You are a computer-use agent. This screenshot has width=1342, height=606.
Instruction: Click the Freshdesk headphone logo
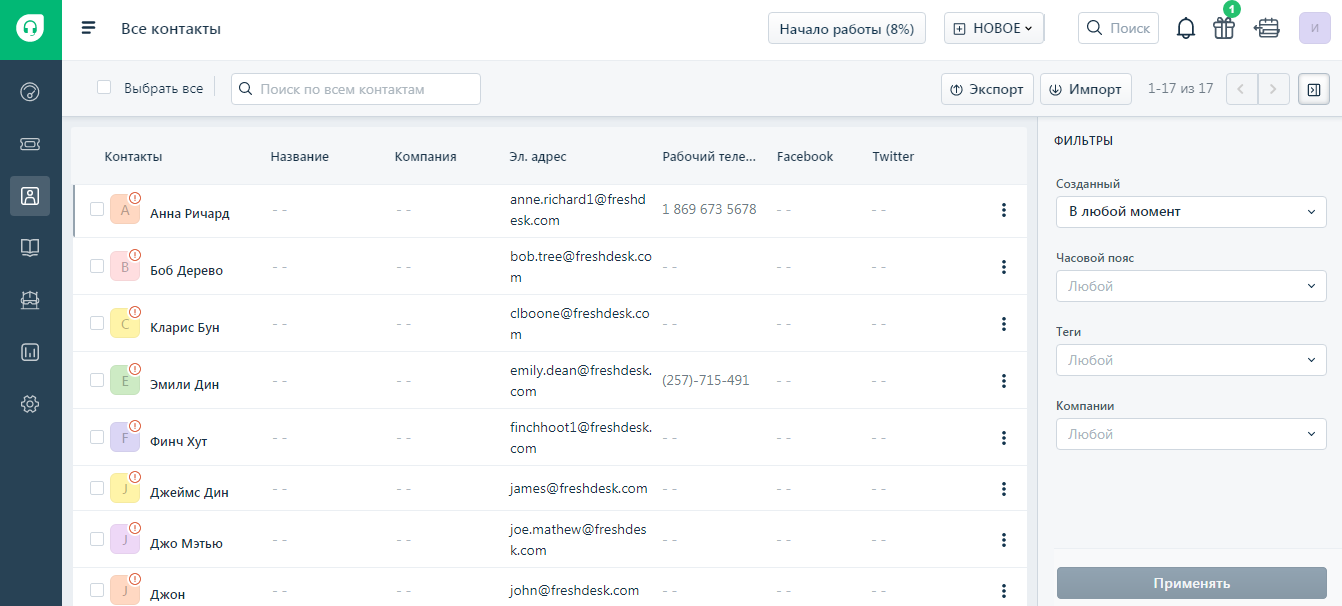click(30, 29)
